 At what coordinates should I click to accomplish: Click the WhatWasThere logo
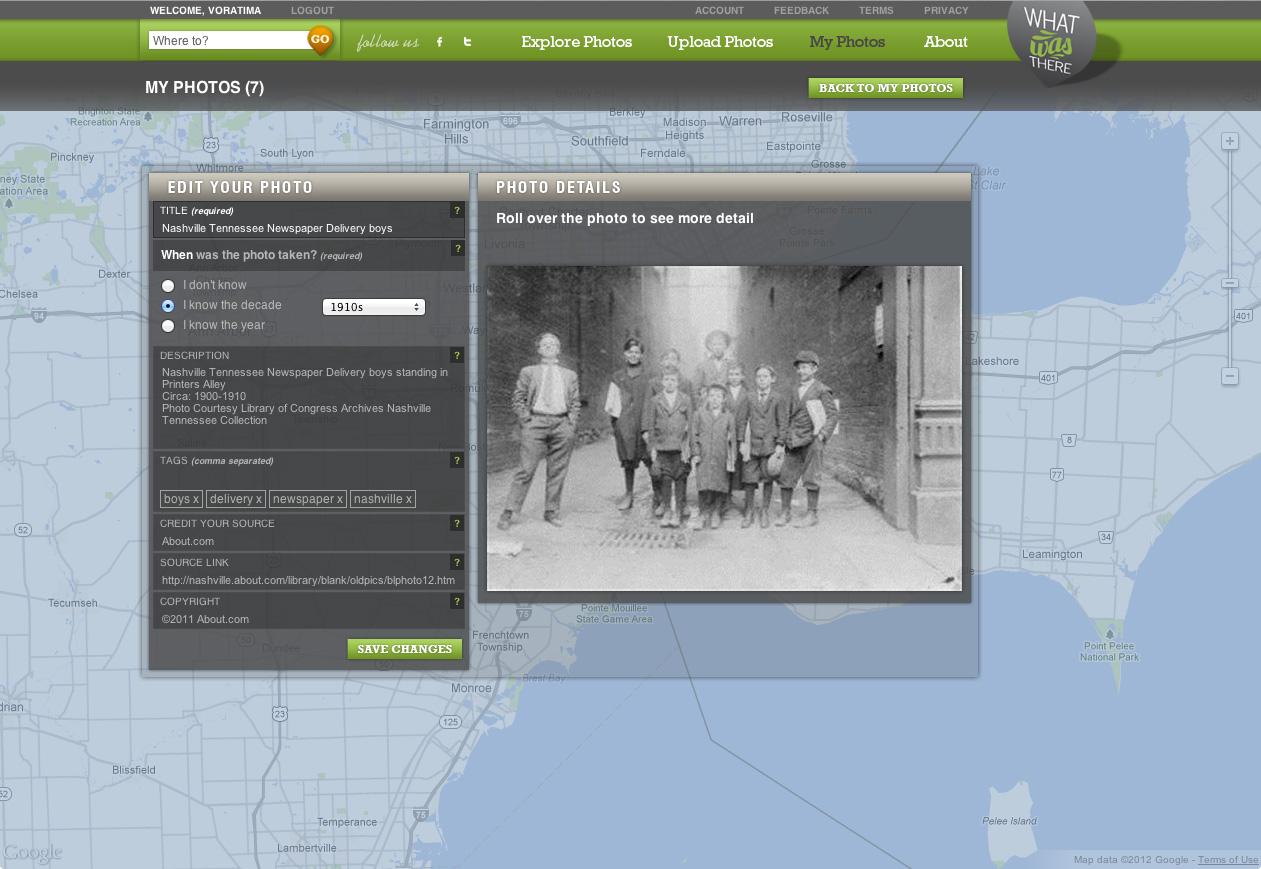(x=1052, y=43)
